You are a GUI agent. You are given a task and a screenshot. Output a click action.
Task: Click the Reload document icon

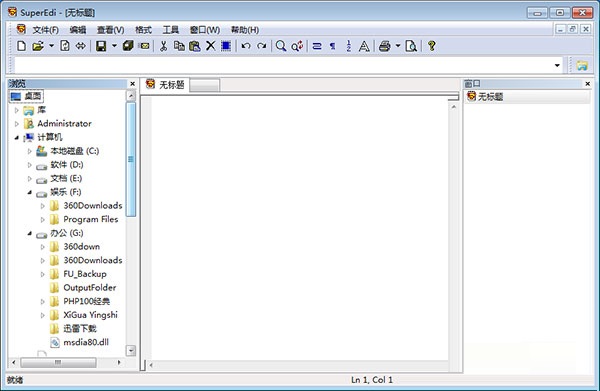click(x=65, y=46)
